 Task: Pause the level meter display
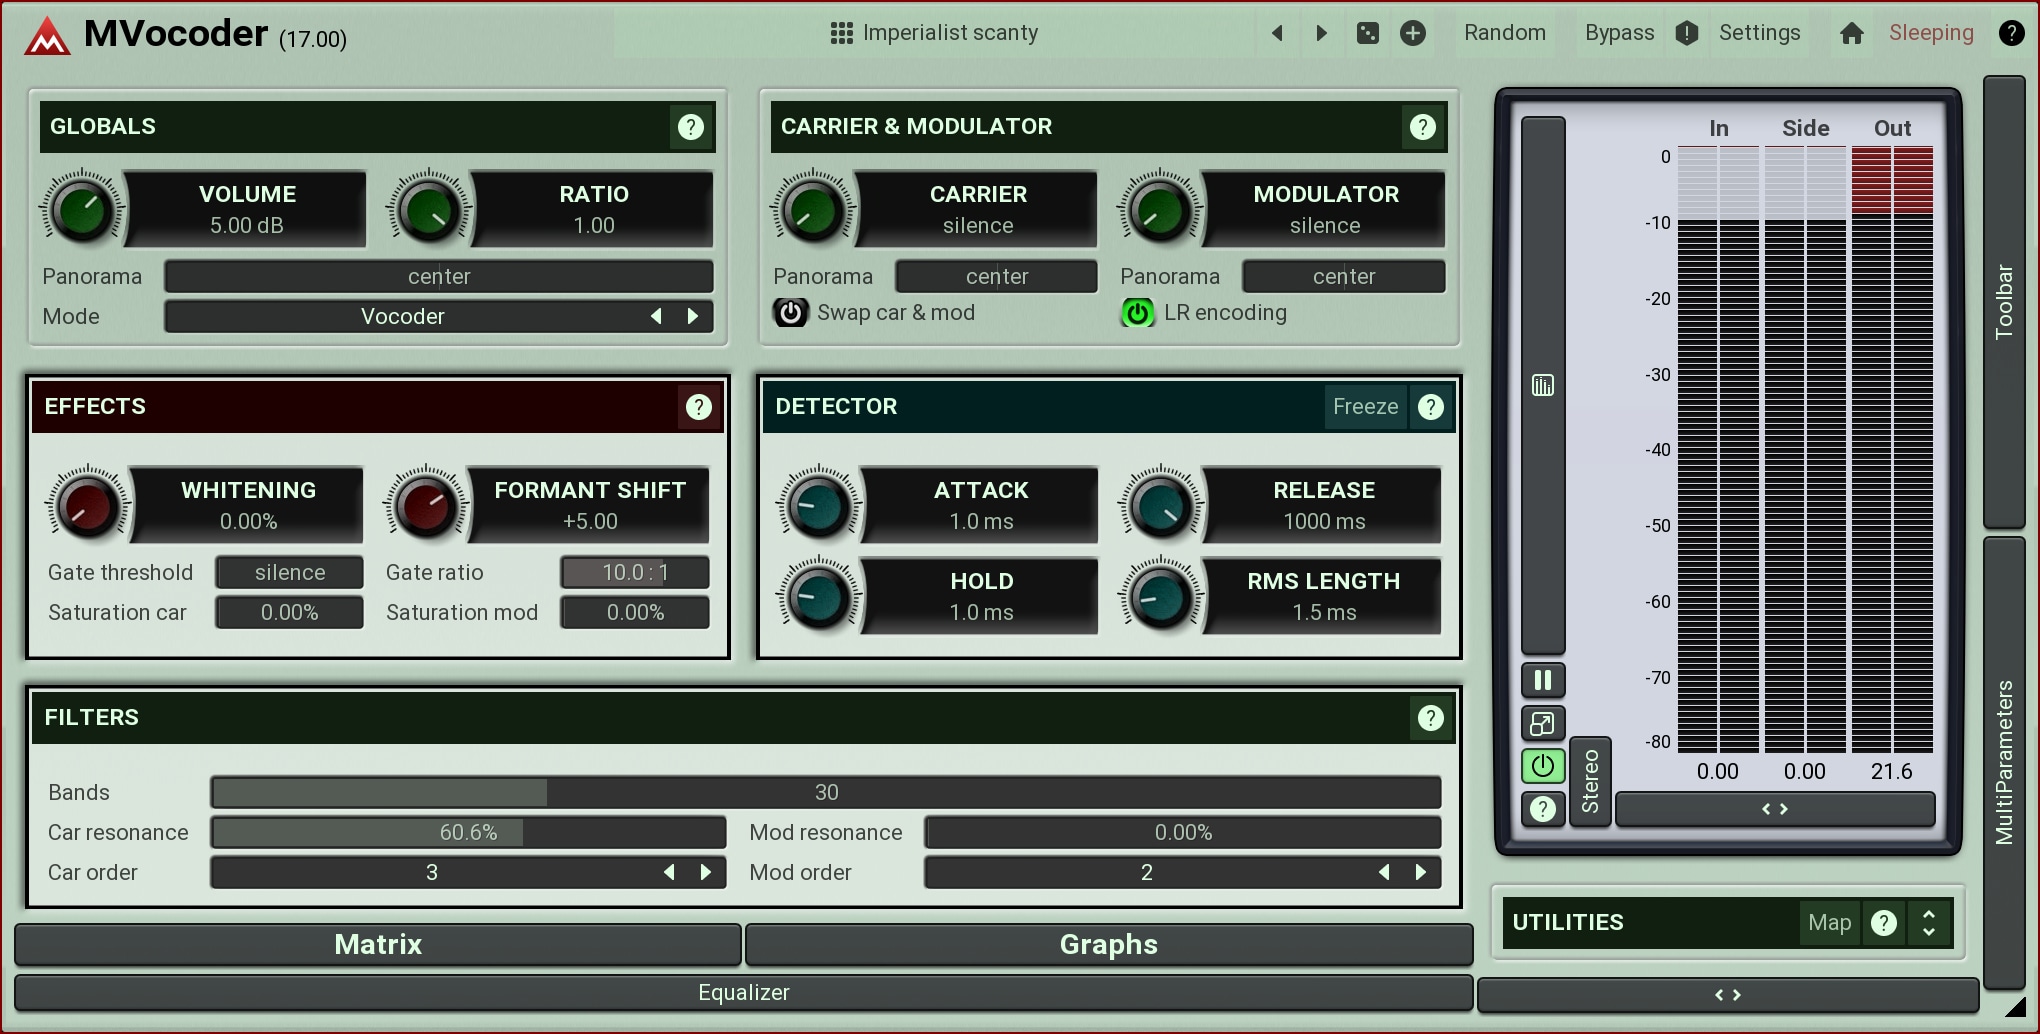click(1542, 681)
